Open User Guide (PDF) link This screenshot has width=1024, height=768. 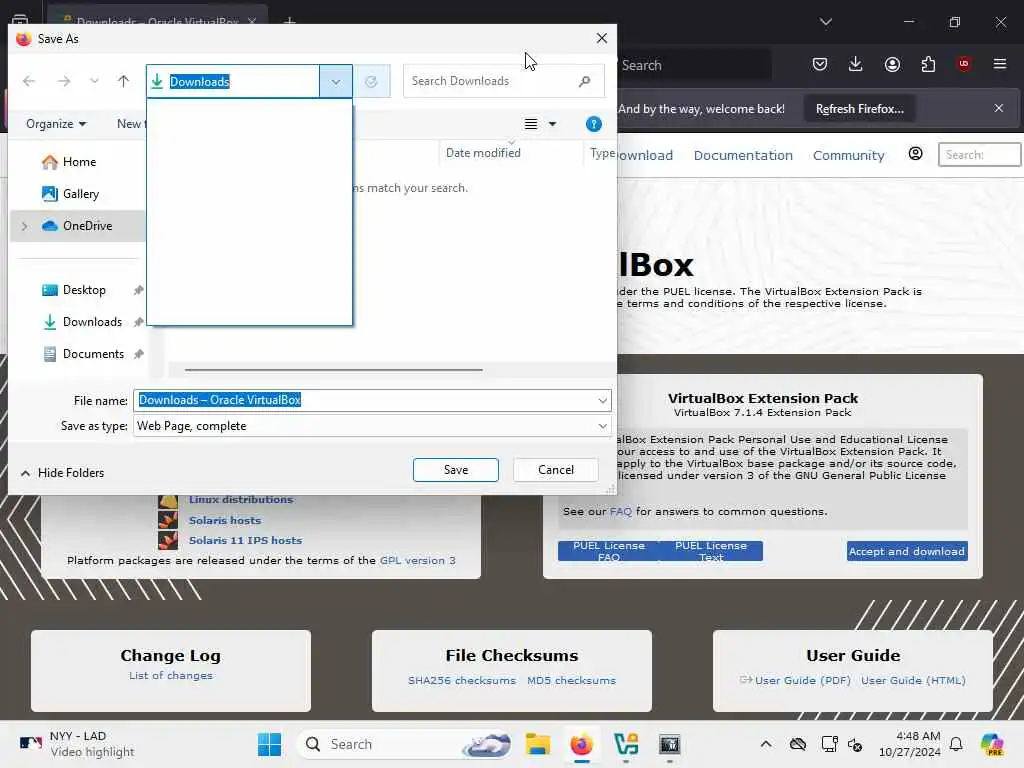click(x=802, y=680)
